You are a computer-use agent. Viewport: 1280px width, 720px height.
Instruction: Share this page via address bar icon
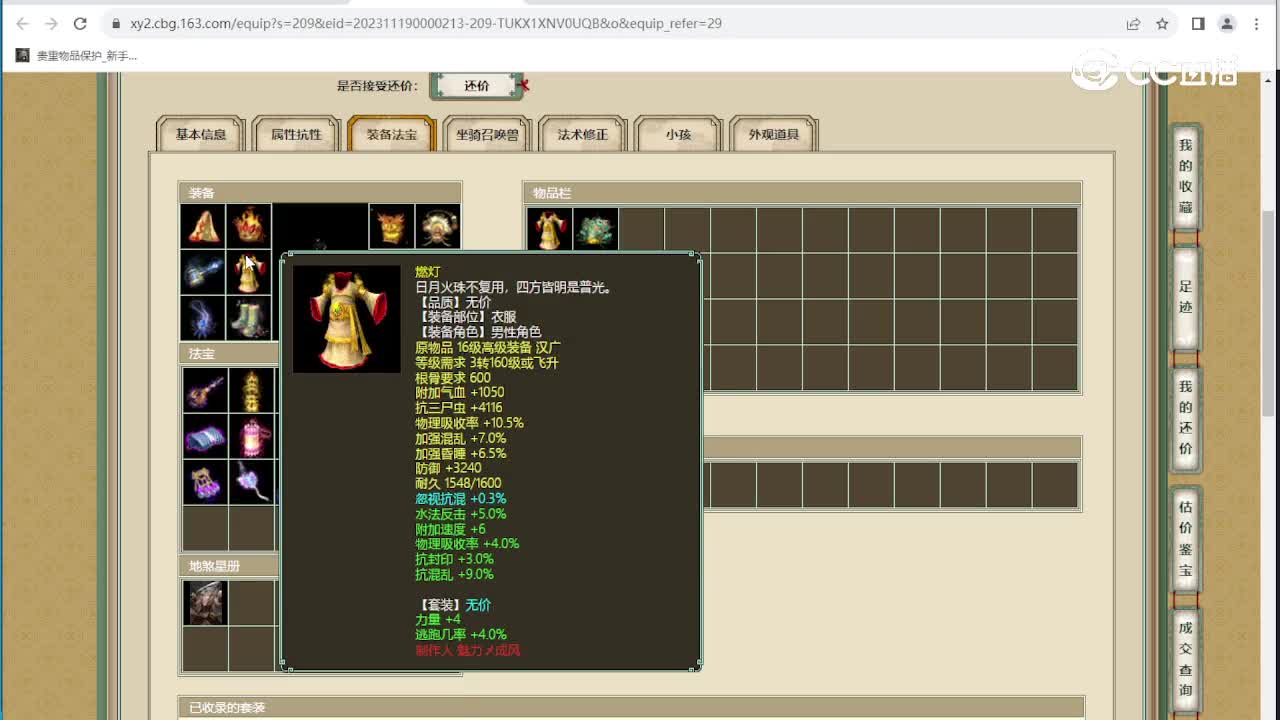coord(1133,24)
